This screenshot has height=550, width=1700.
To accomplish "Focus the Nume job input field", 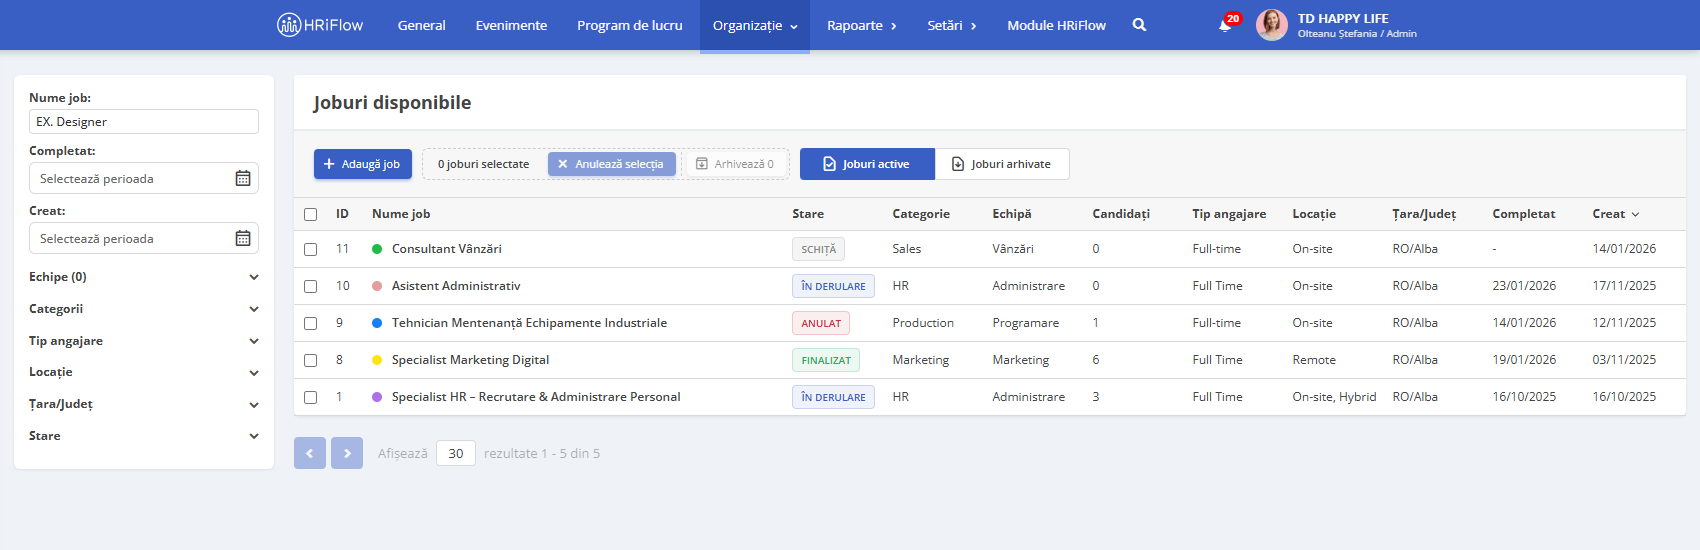I will [x=144, y=121].
